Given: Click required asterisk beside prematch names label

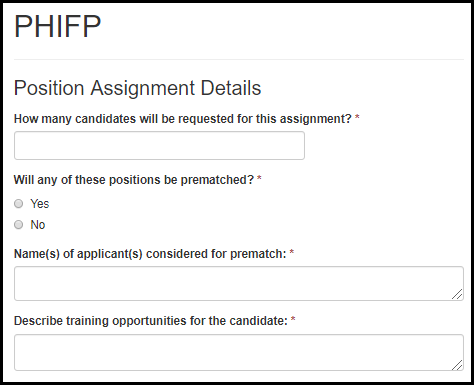Looking at the screenshot, I should 291,252.
